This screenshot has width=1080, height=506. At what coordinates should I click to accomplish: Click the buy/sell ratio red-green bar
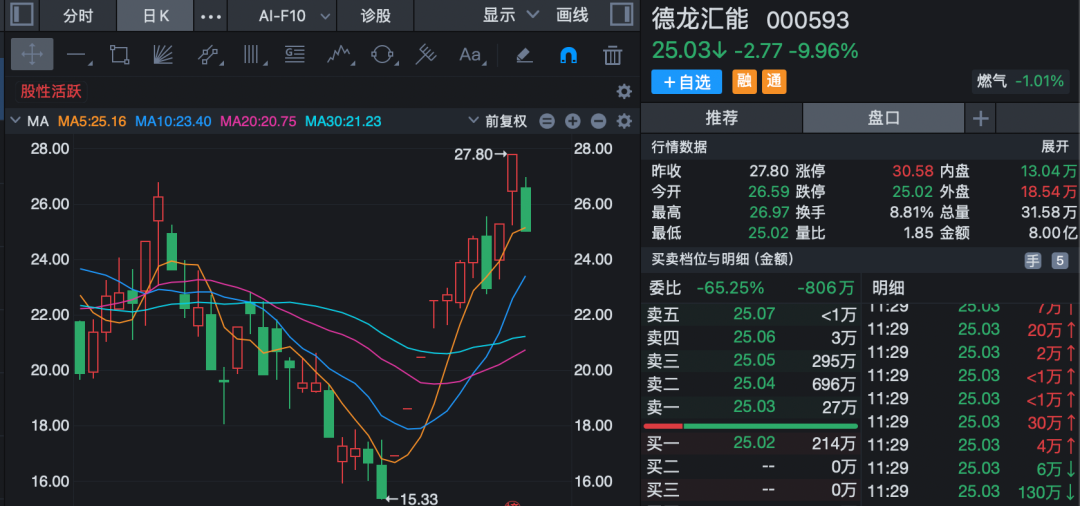point(751,427)
